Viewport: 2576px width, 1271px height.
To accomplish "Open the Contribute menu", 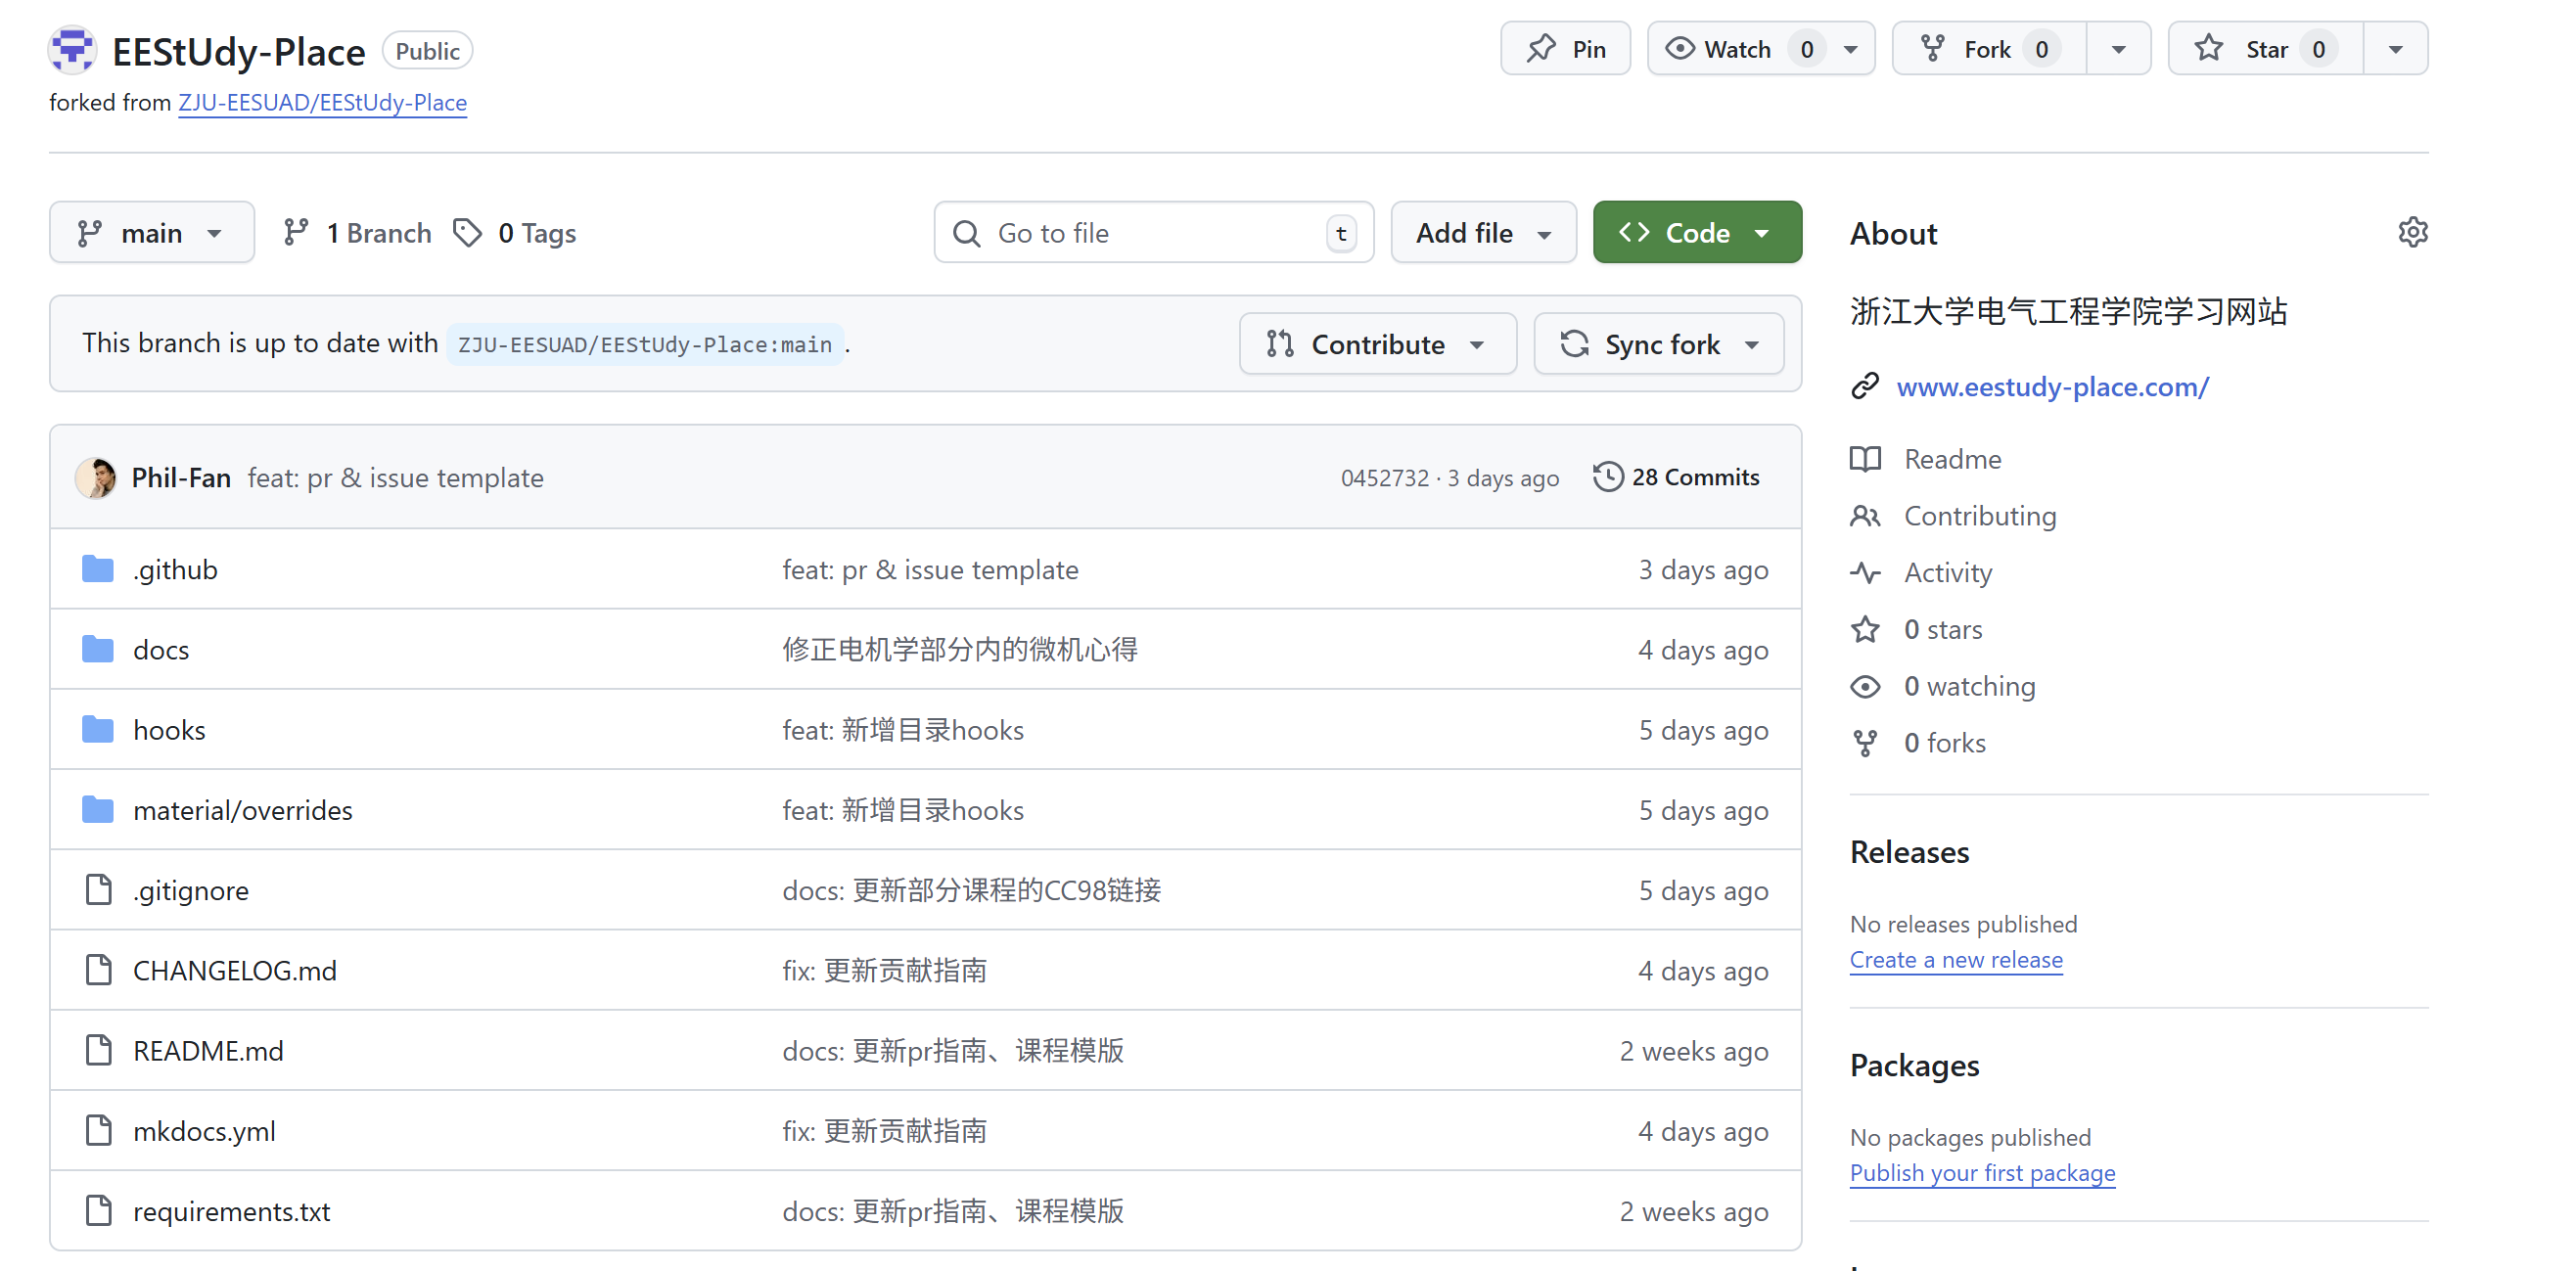I will coord(1376,344).
